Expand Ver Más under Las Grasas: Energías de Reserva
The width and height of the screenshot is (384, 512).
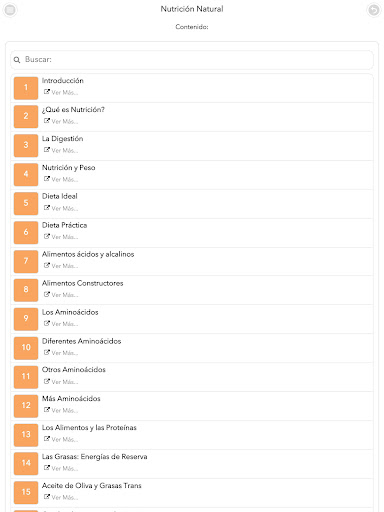(x=65, y=468)
